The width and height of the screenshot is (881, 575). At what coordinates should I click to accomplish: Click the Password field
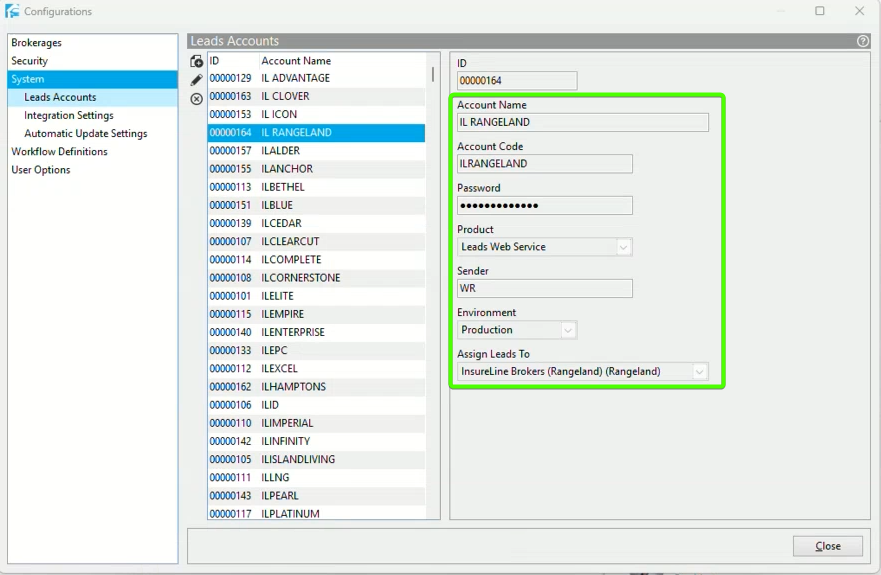544,205
